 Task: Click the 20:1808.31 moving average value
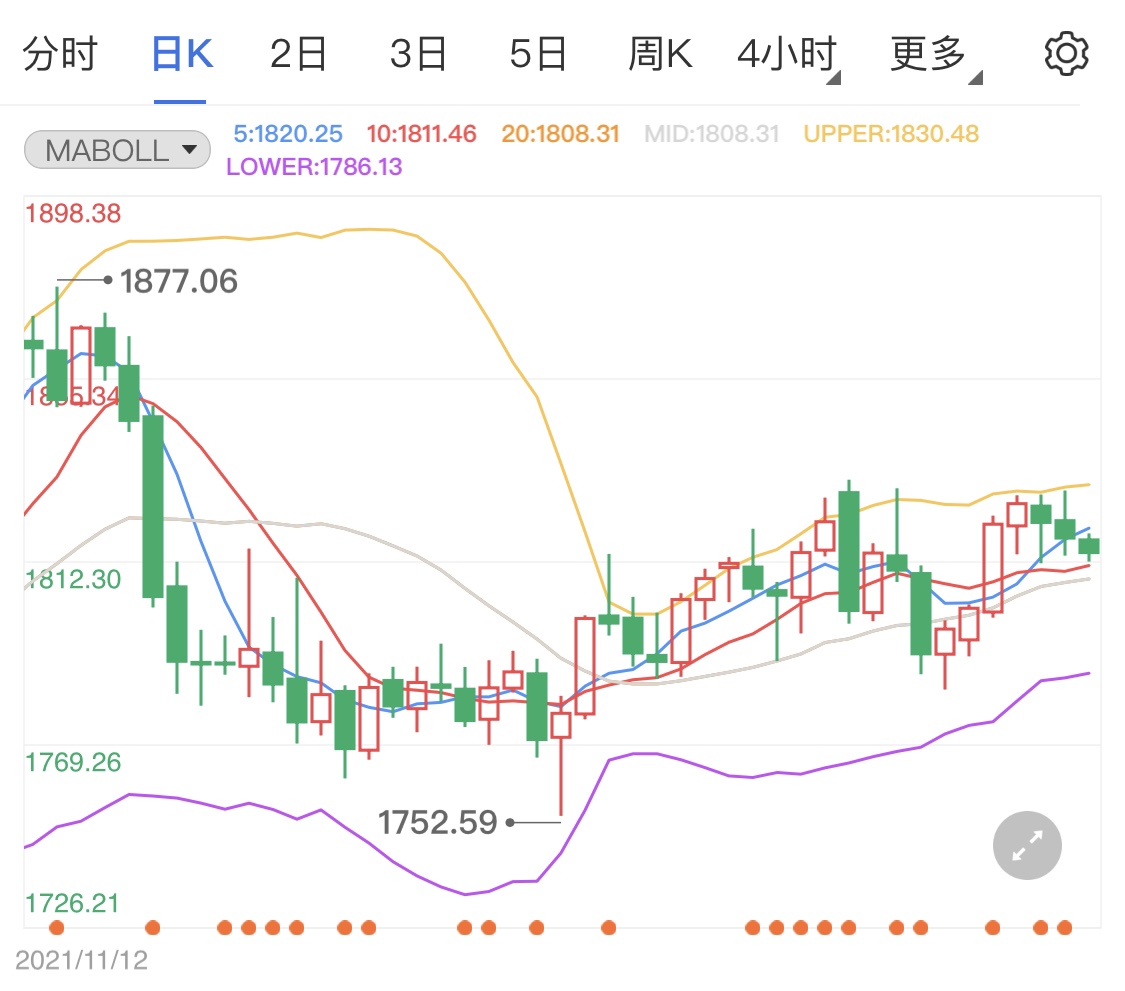[x=560, y=133]
